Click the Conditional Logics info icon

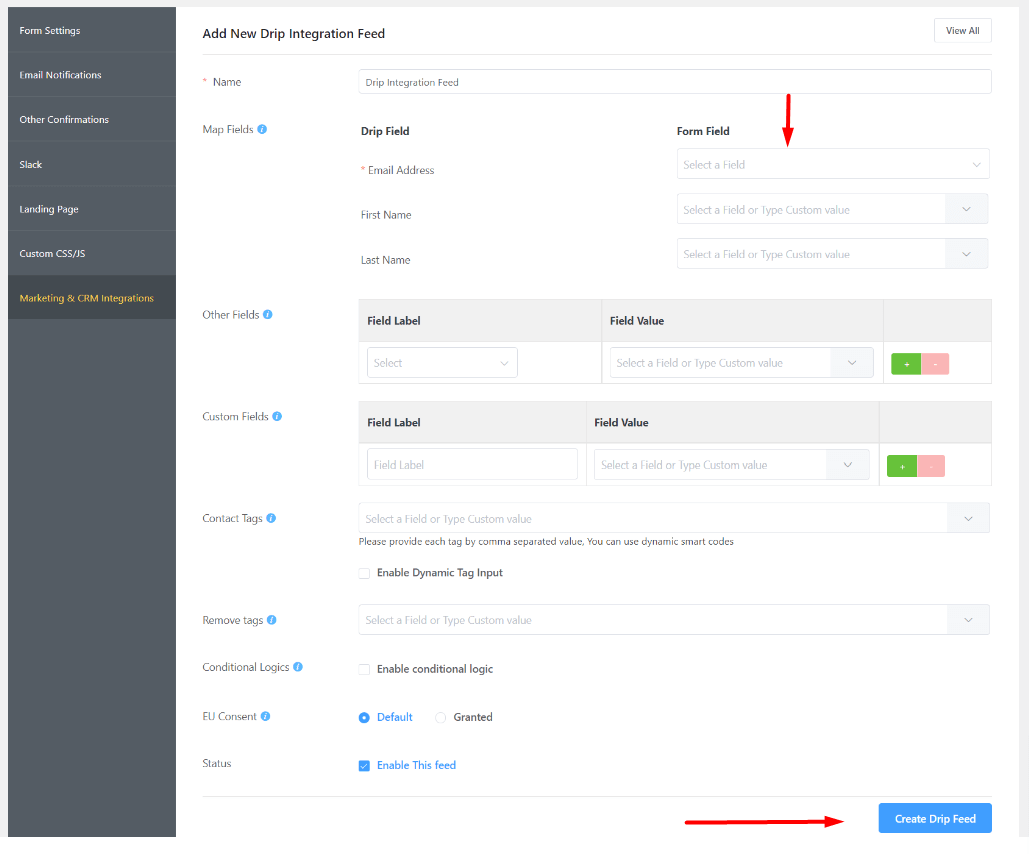coord(298,667)
